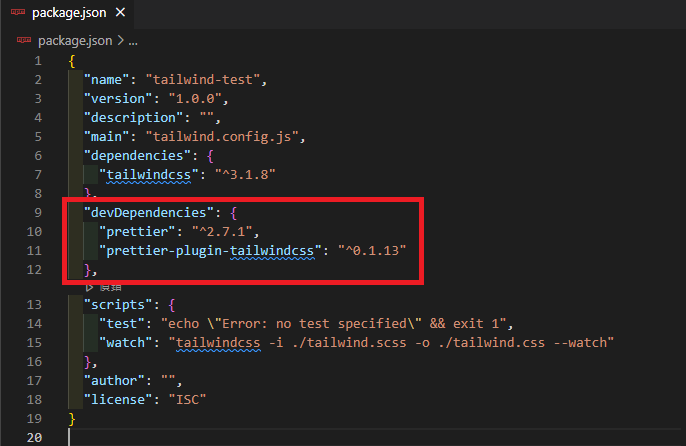Close the package.json tab
Screen dimensions: 686x446
(120, 13)
